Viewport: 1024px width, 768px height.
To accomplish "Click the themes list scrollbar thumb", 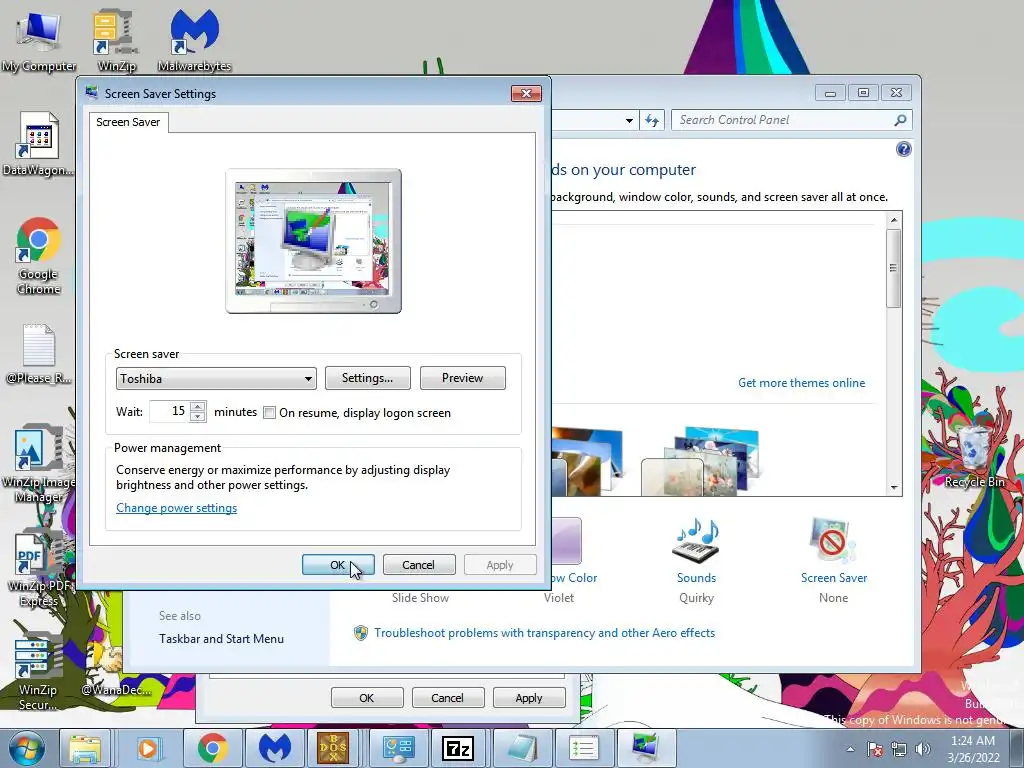I will point(893,268).
